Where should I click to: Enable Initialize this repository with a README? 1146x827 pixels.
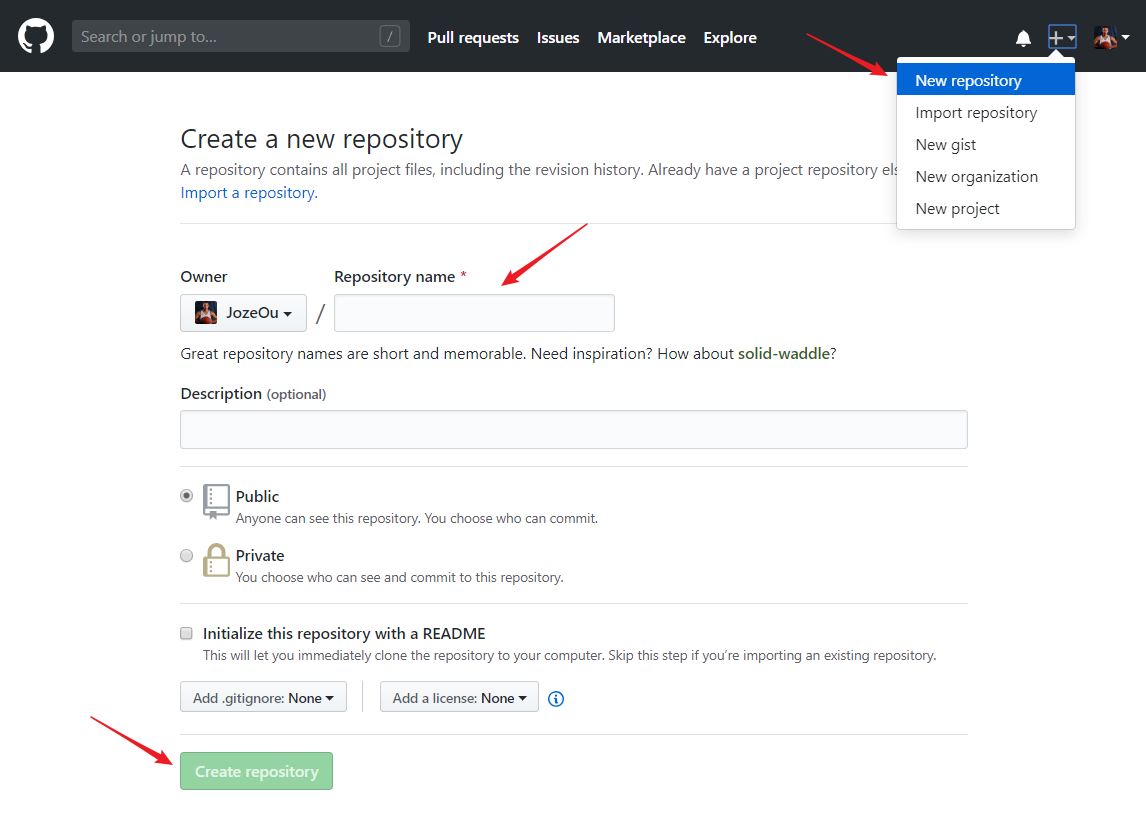point(186,633)
